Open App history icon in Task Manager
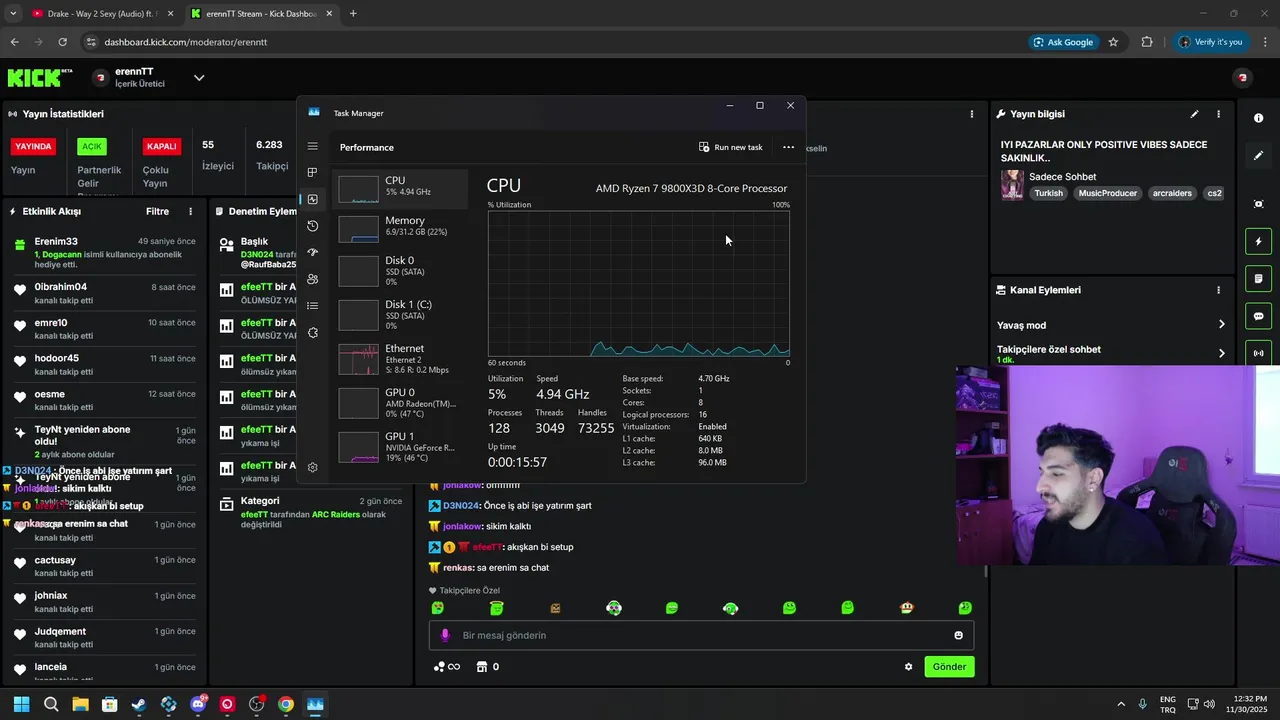The image size is (1280, 720). [x=313, y=226]
